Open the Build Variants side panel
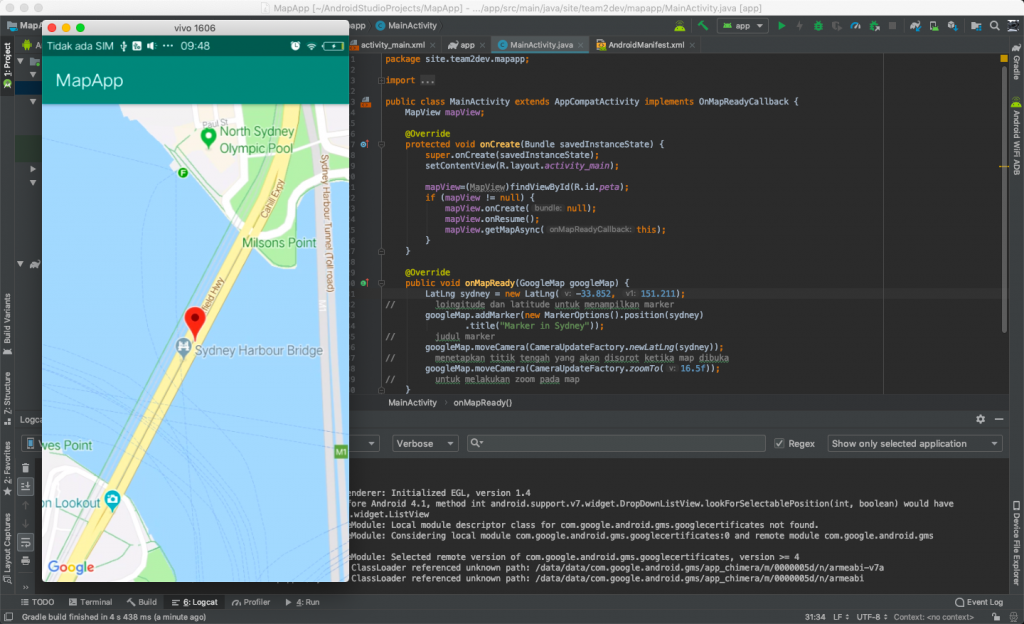The image size is (1024, 624). (x=7, y=324)
